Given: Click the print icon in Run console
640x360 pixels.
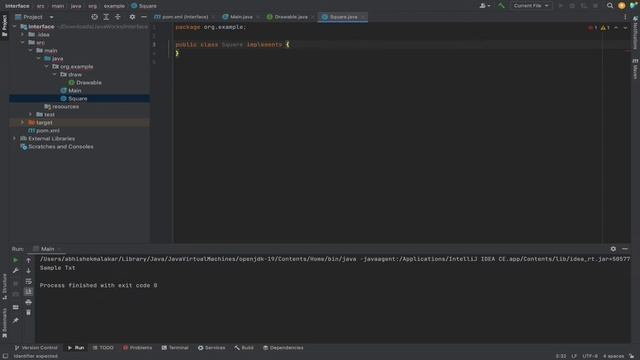Looking at the screenshot, I should (x=28, y=302).
